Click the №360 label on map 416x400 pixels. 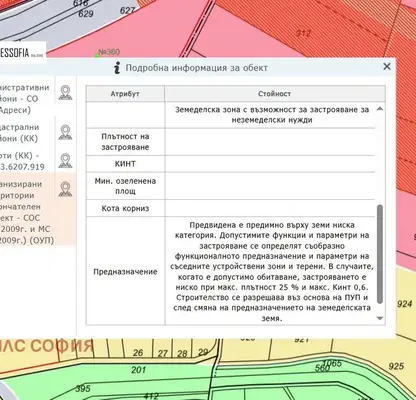click(x=109, y=52)
